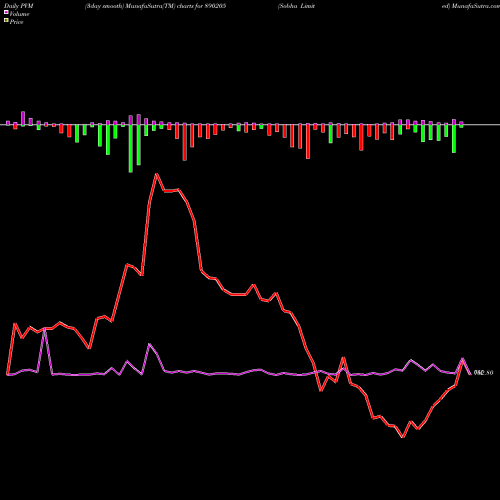
Task: Click the 'Volume' legend label
Action: coord(19,14)
